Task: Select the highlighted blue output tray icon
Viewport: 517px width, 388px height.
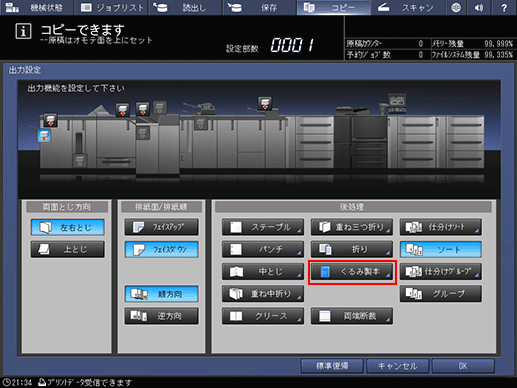Action: pos(44,136)
